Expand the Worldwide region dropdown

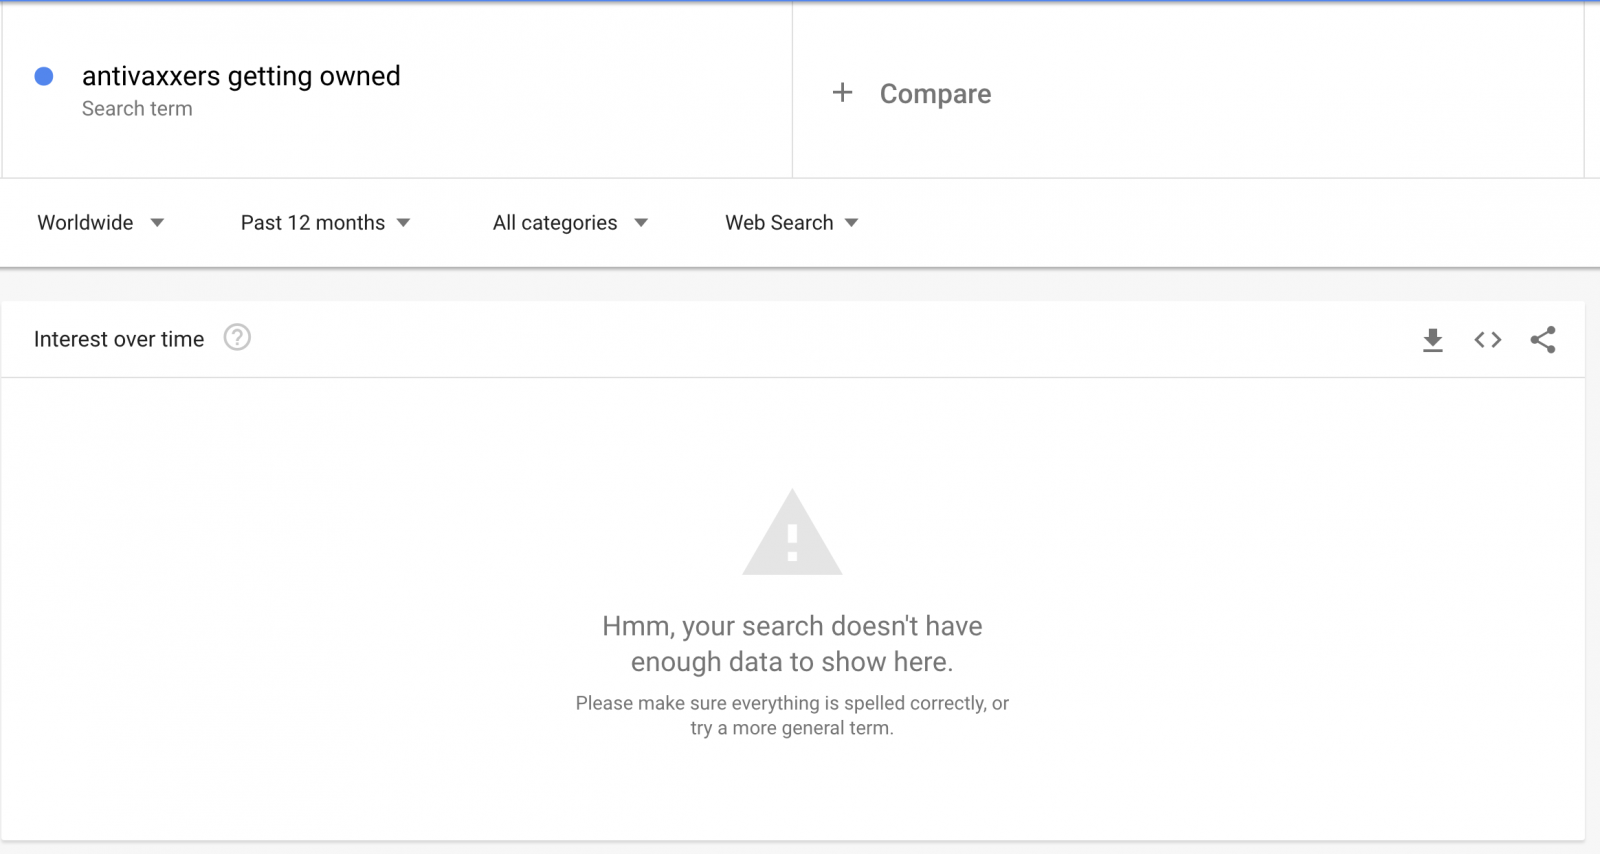(x=100, y=223)
